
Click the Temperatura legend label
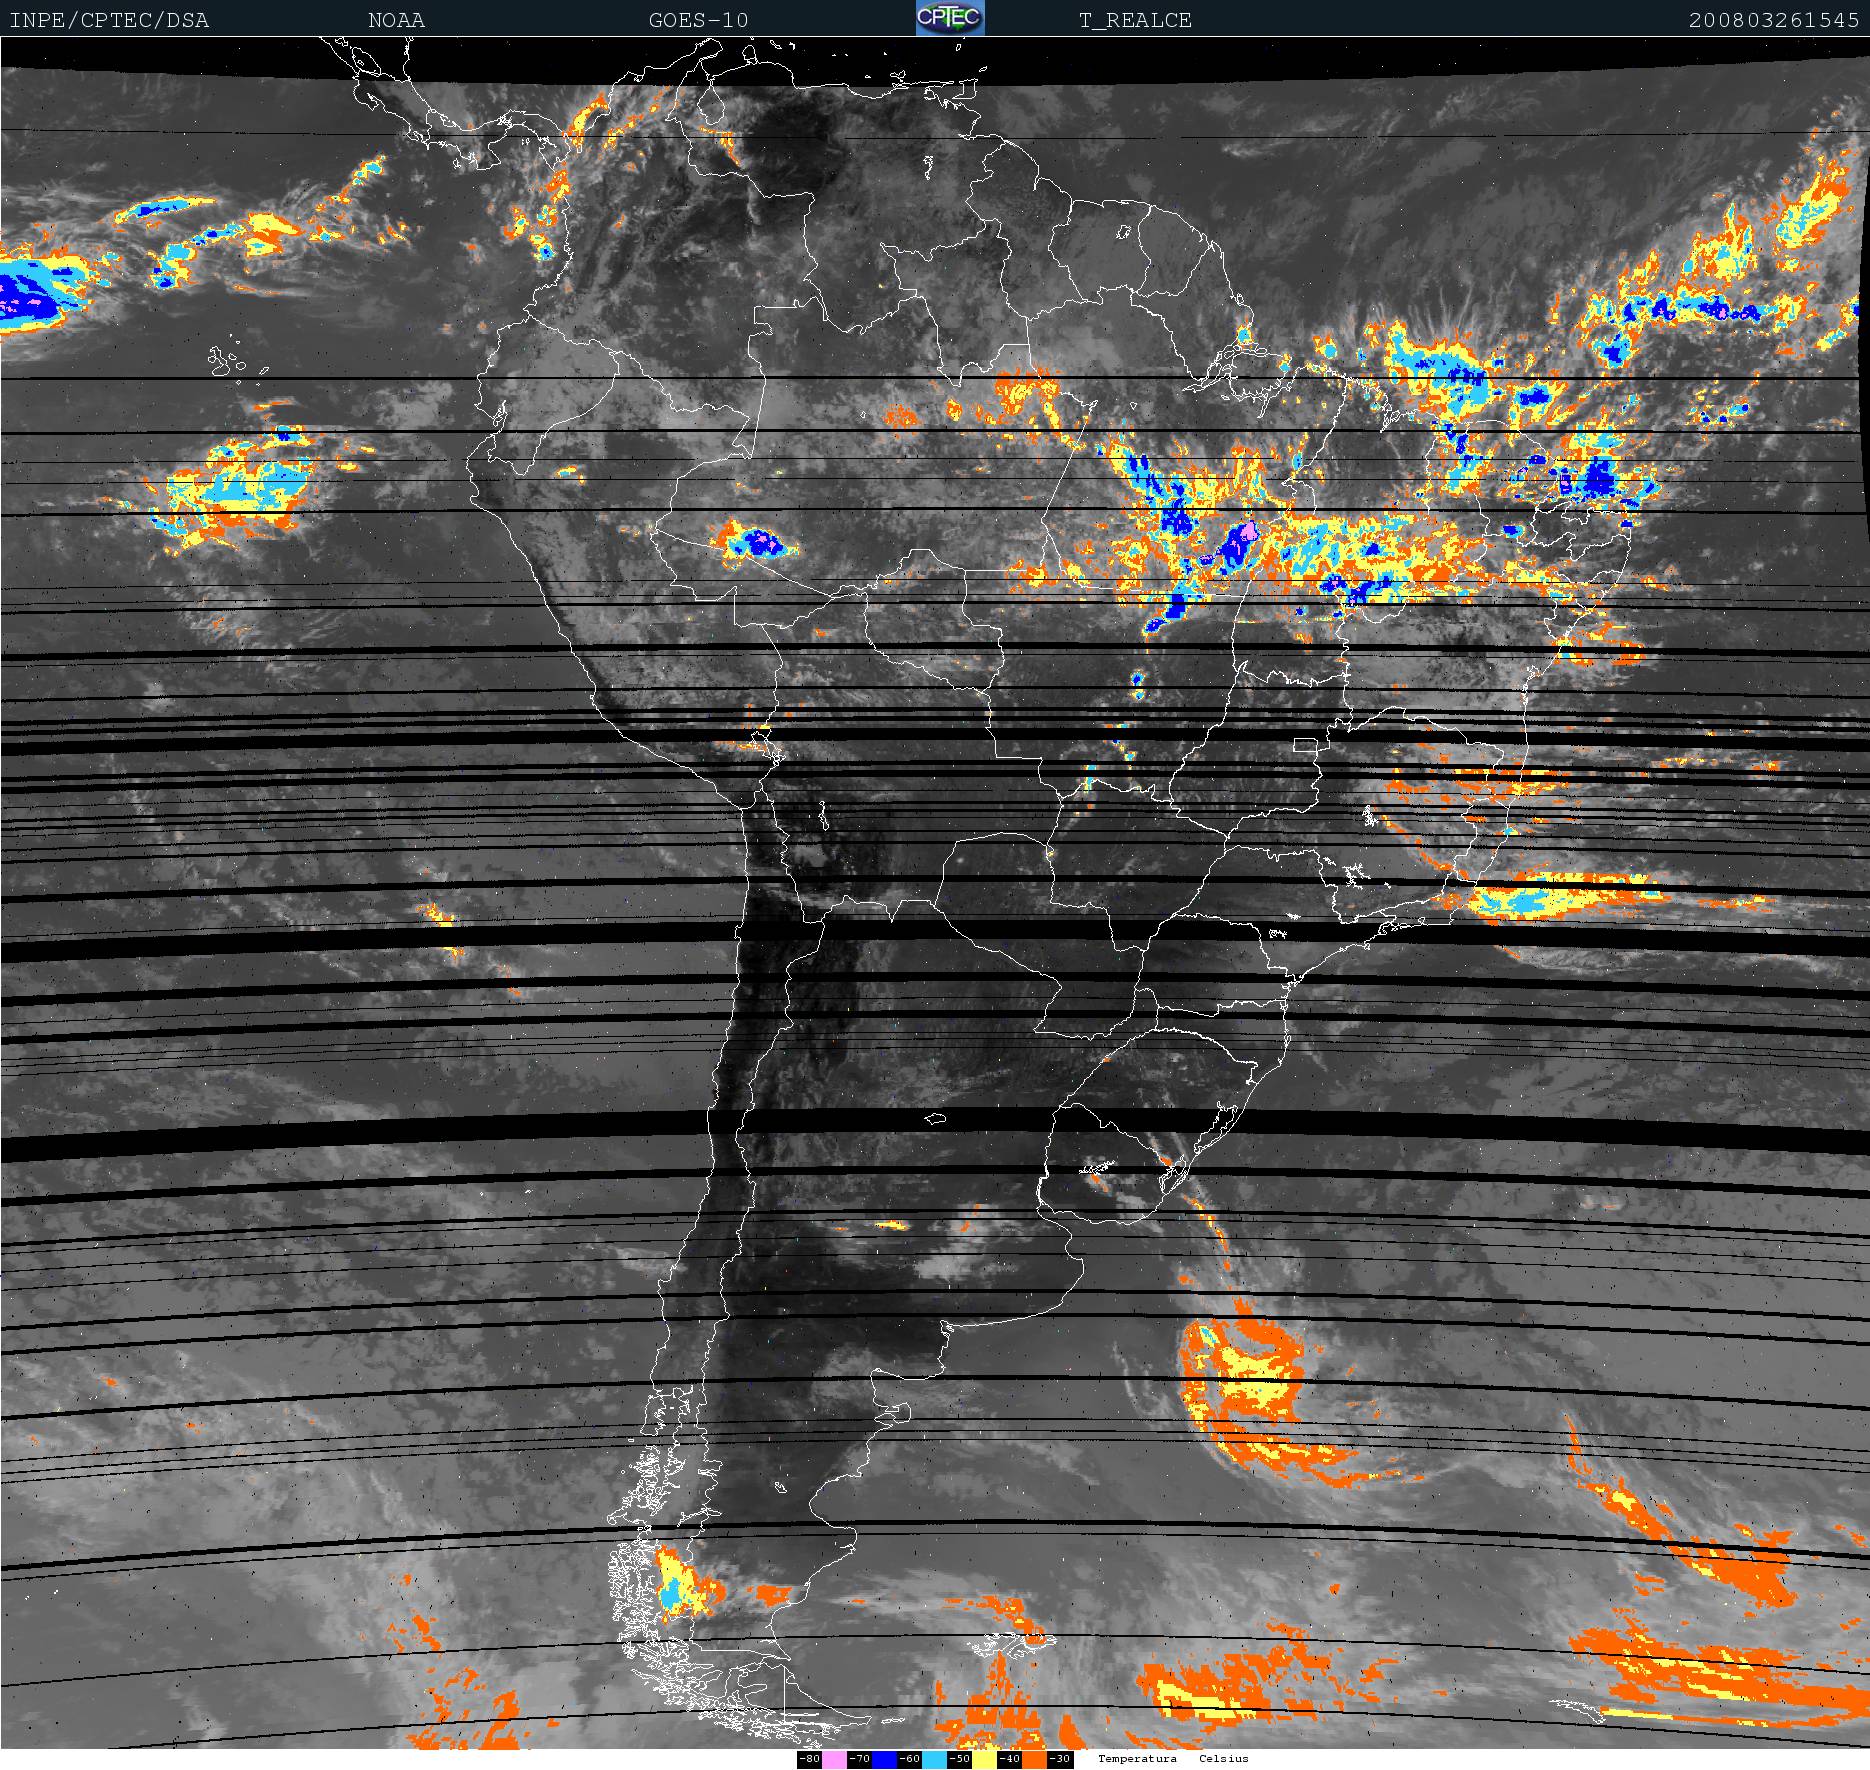click(1137, 1759)
